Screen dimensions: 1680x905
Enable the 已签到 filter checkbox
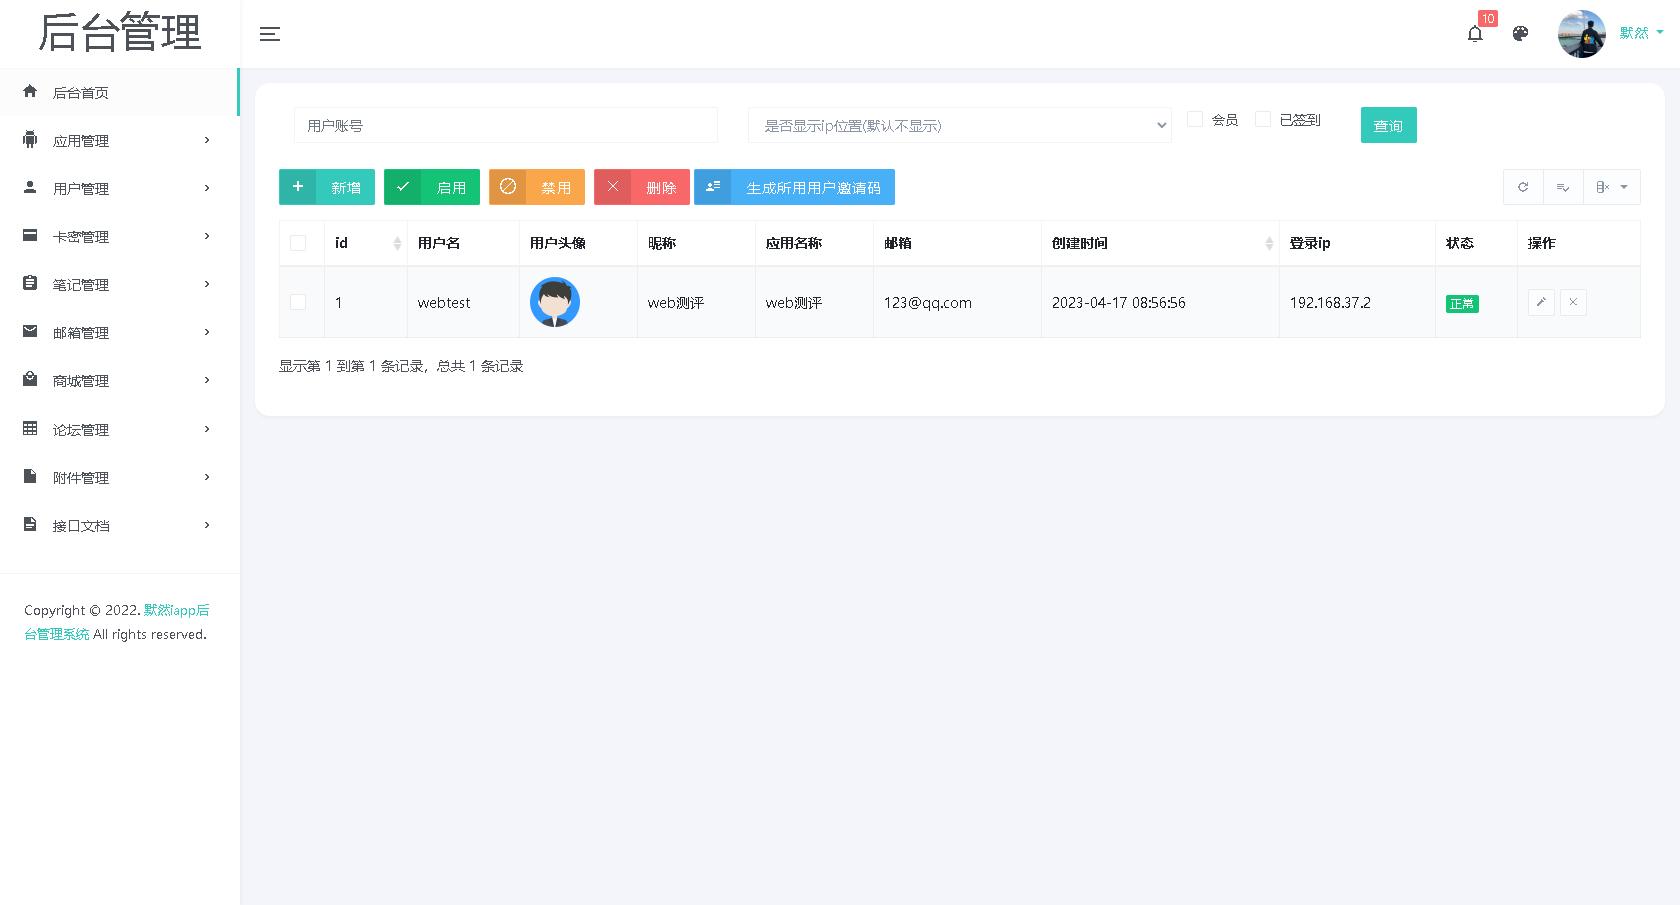[x=1263, y=119]
